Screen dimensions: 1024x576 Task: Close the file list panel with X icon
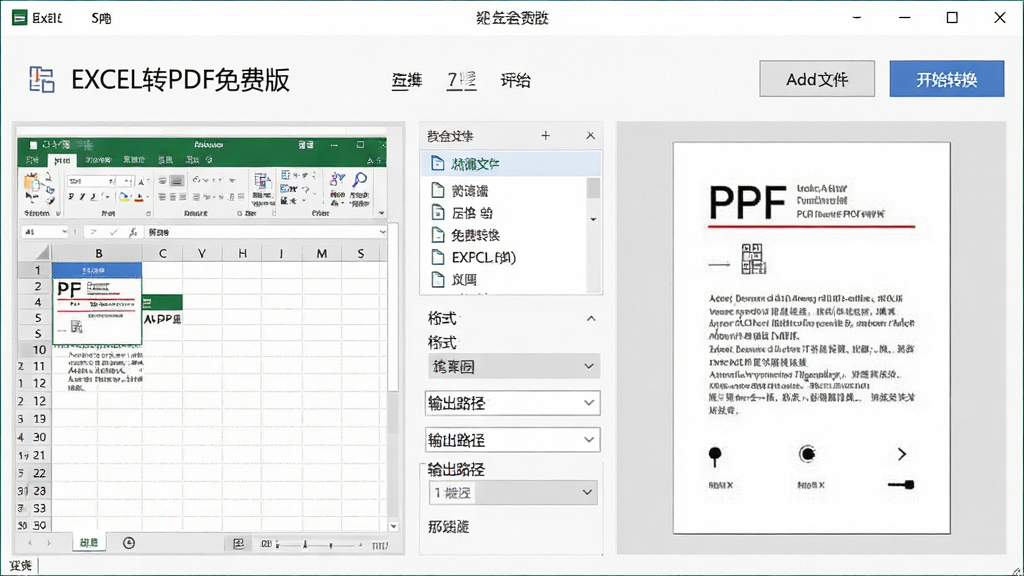click(590, 135)
